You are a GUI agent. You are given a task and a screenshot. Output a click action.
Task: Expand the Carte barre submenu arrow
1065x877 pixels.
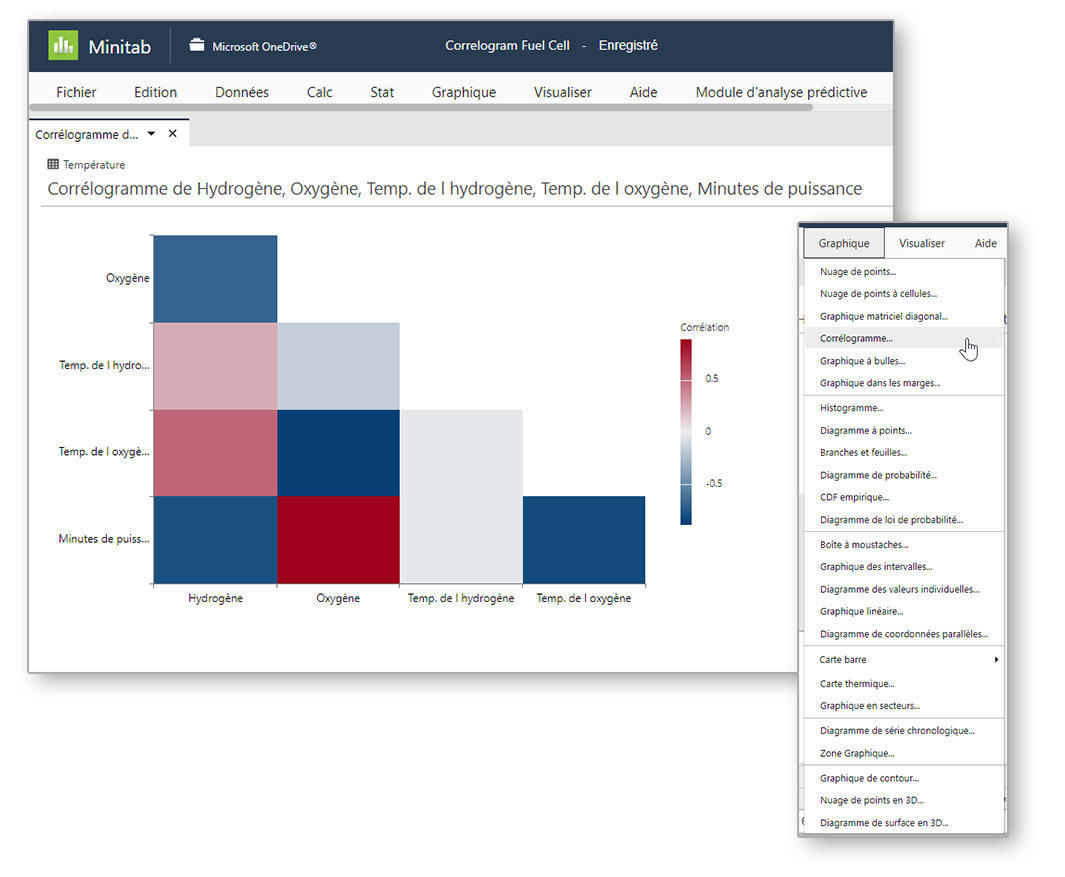tap(996, 660)
